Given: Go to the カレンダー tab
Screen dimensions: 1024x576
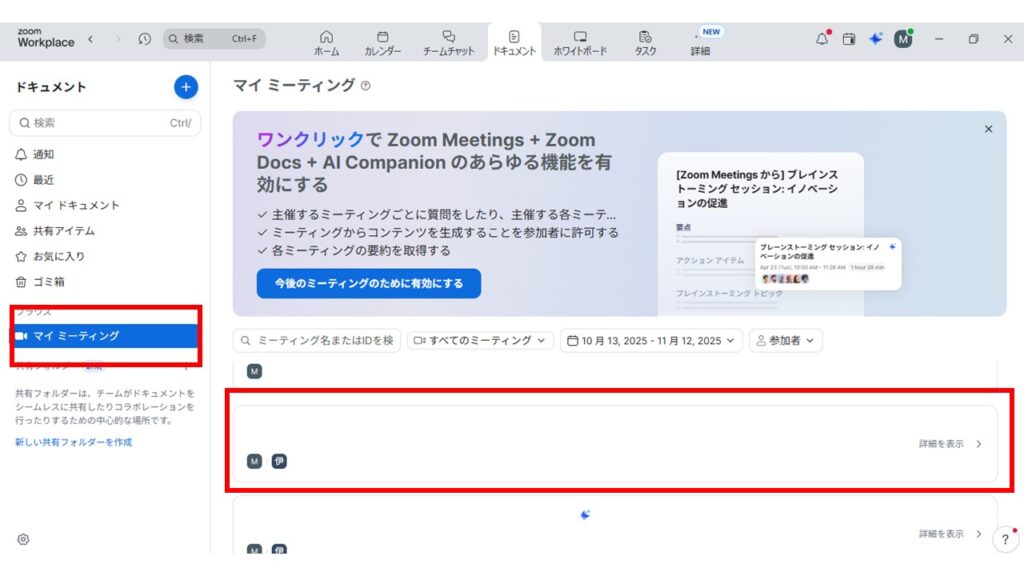Looking at the screenshot, I should click(x=383, y=42).
